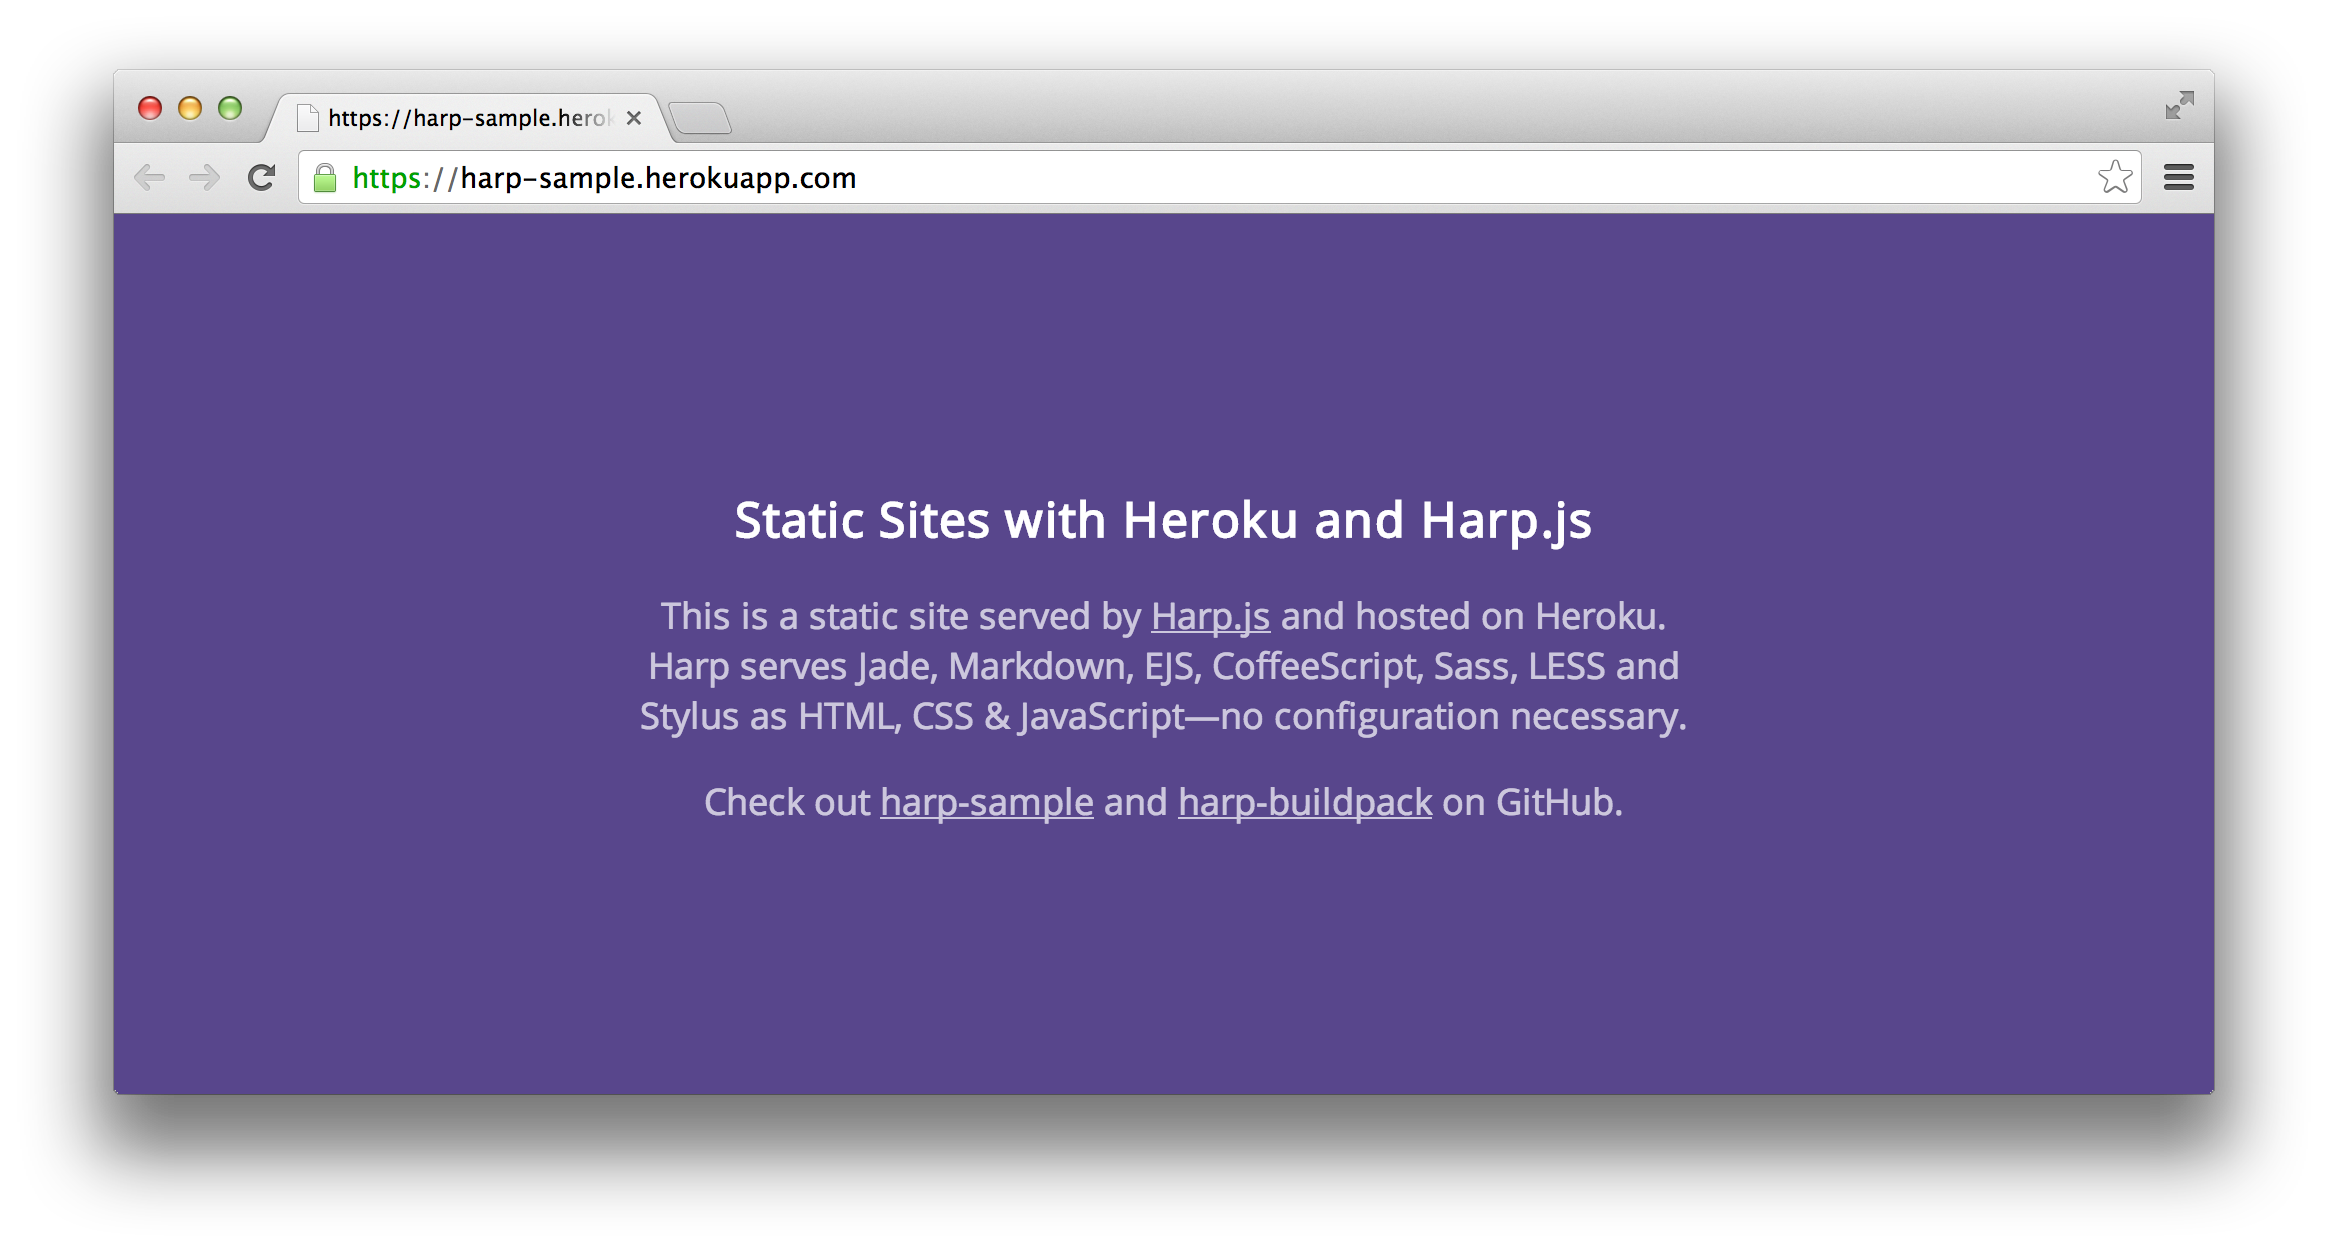Close the harp-sample tab
Screen dimensions: 2328x1252
click(x=633, y=118)
